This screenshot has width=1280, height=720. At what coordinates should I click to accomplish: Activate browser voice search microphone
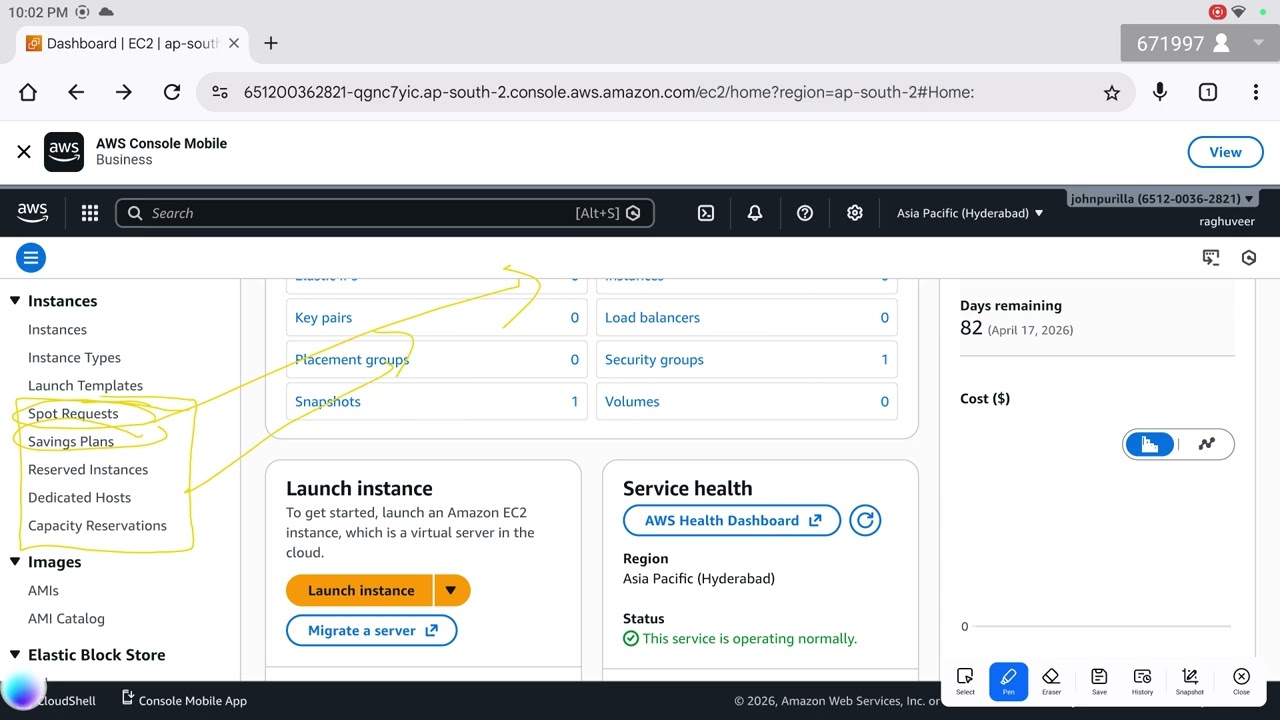point(1160,92)
